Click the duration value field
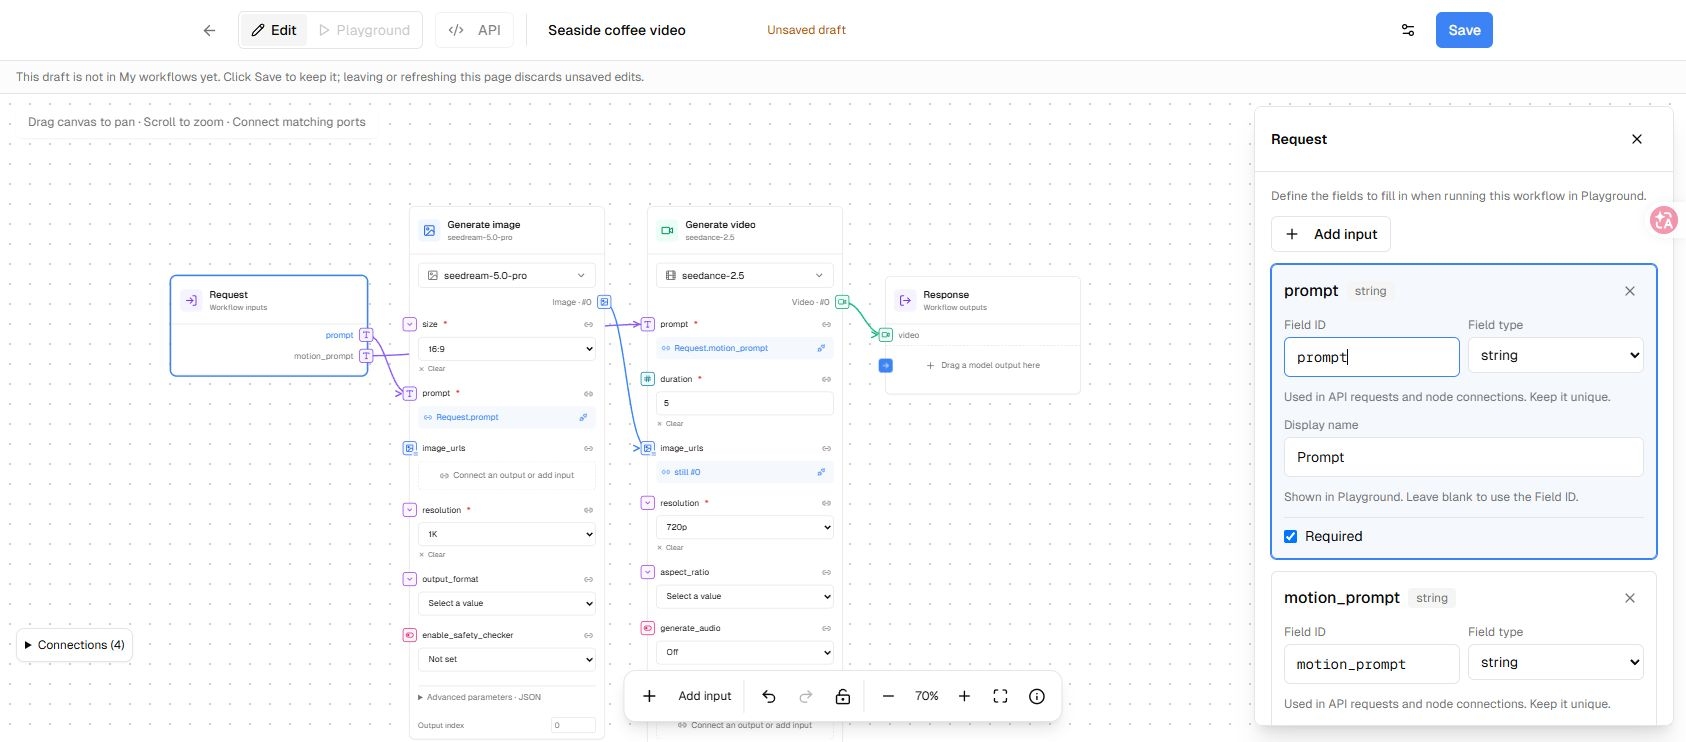1686x742 pixels. click(x=745, y=403)
